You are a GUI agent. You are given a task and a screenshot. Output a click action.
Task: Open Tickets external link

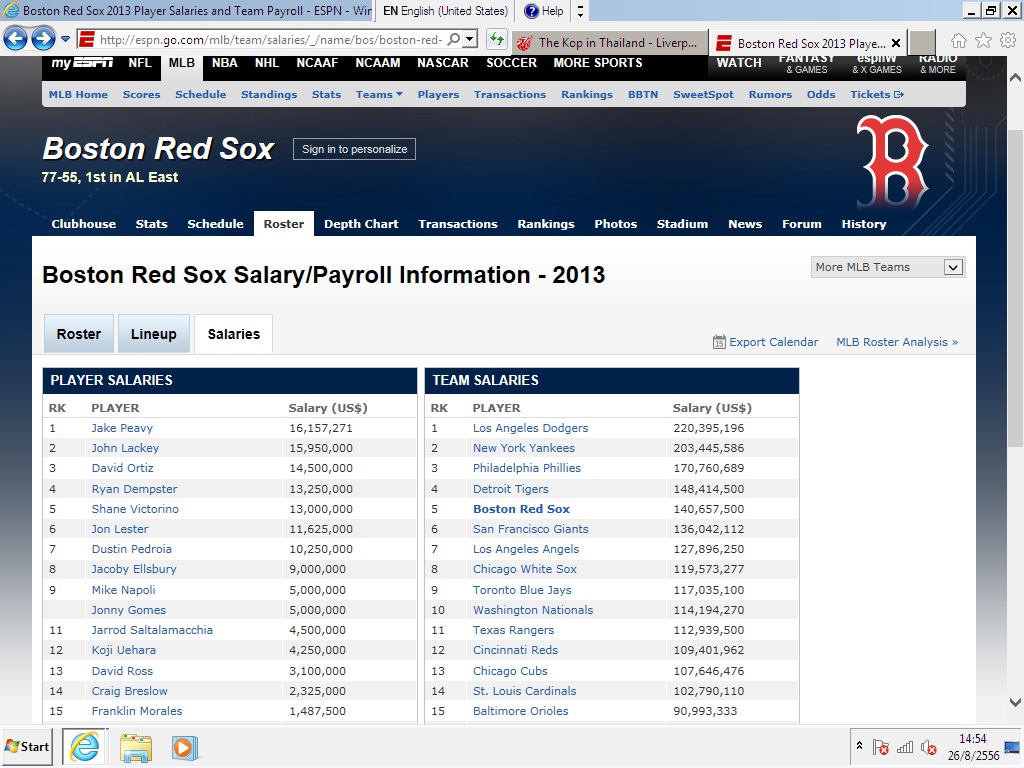[877, 95]
